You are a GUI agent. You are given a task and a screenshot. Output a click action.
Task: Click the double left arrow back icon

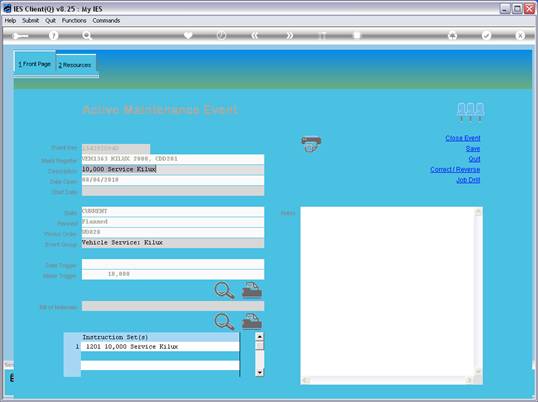pyautogui.click(x=255, y=35)
